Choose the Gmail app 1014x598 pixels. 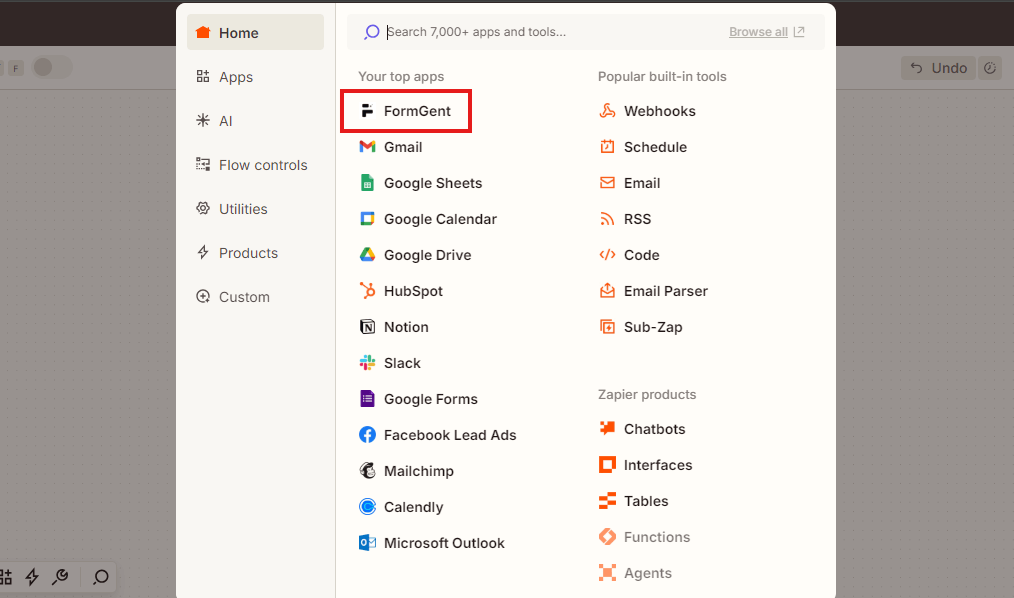pos(391,147)
